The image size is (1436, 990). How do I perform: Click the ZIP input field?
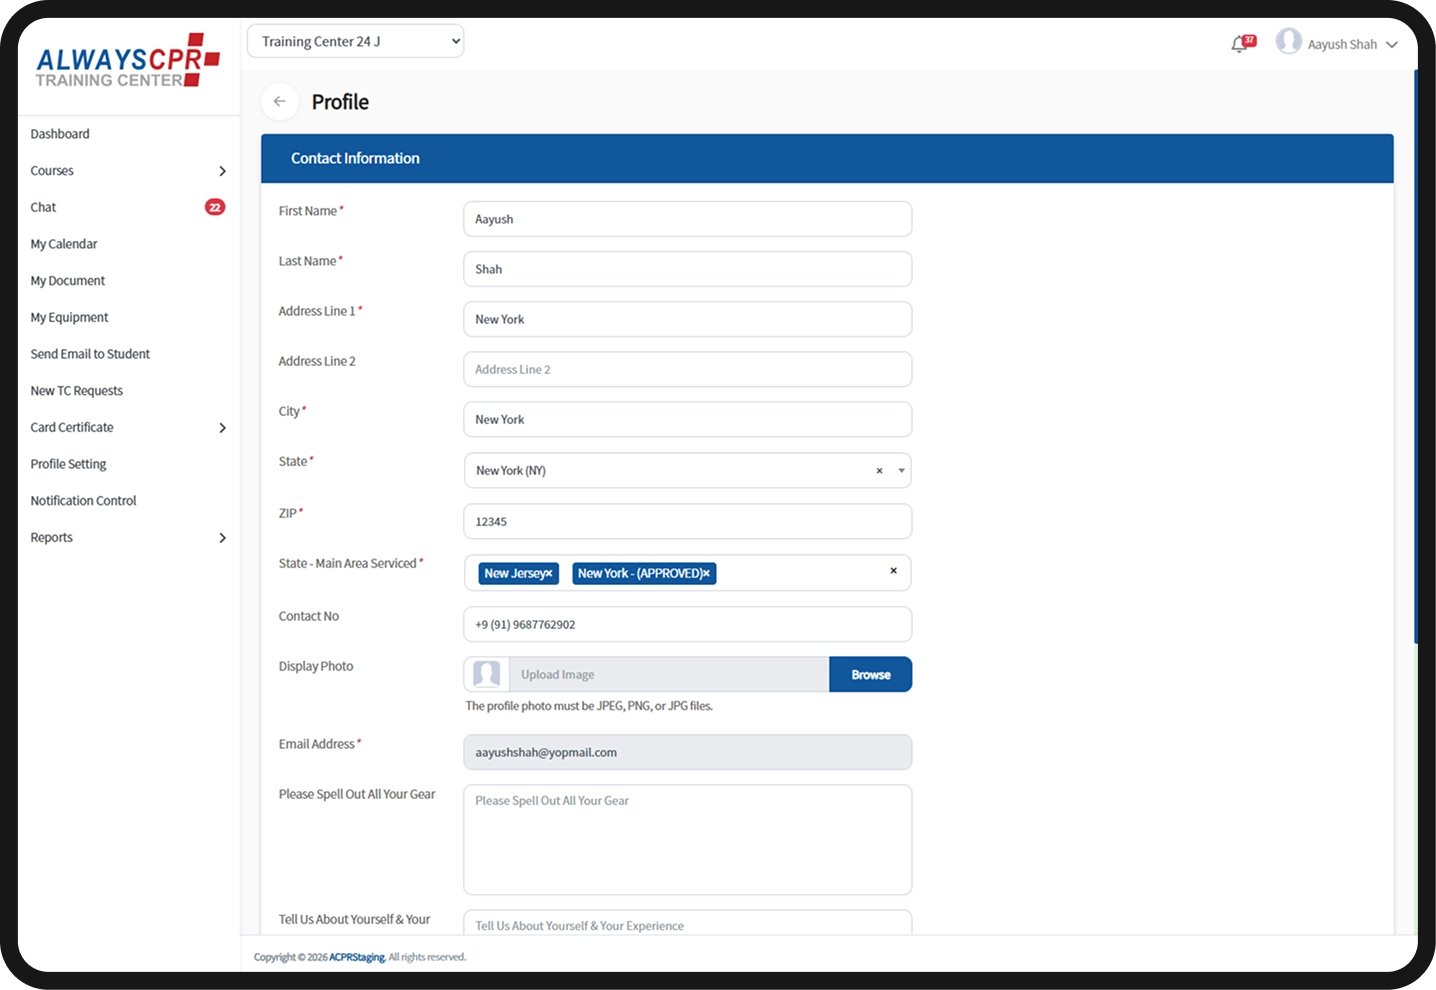click(x=688, y=522)
